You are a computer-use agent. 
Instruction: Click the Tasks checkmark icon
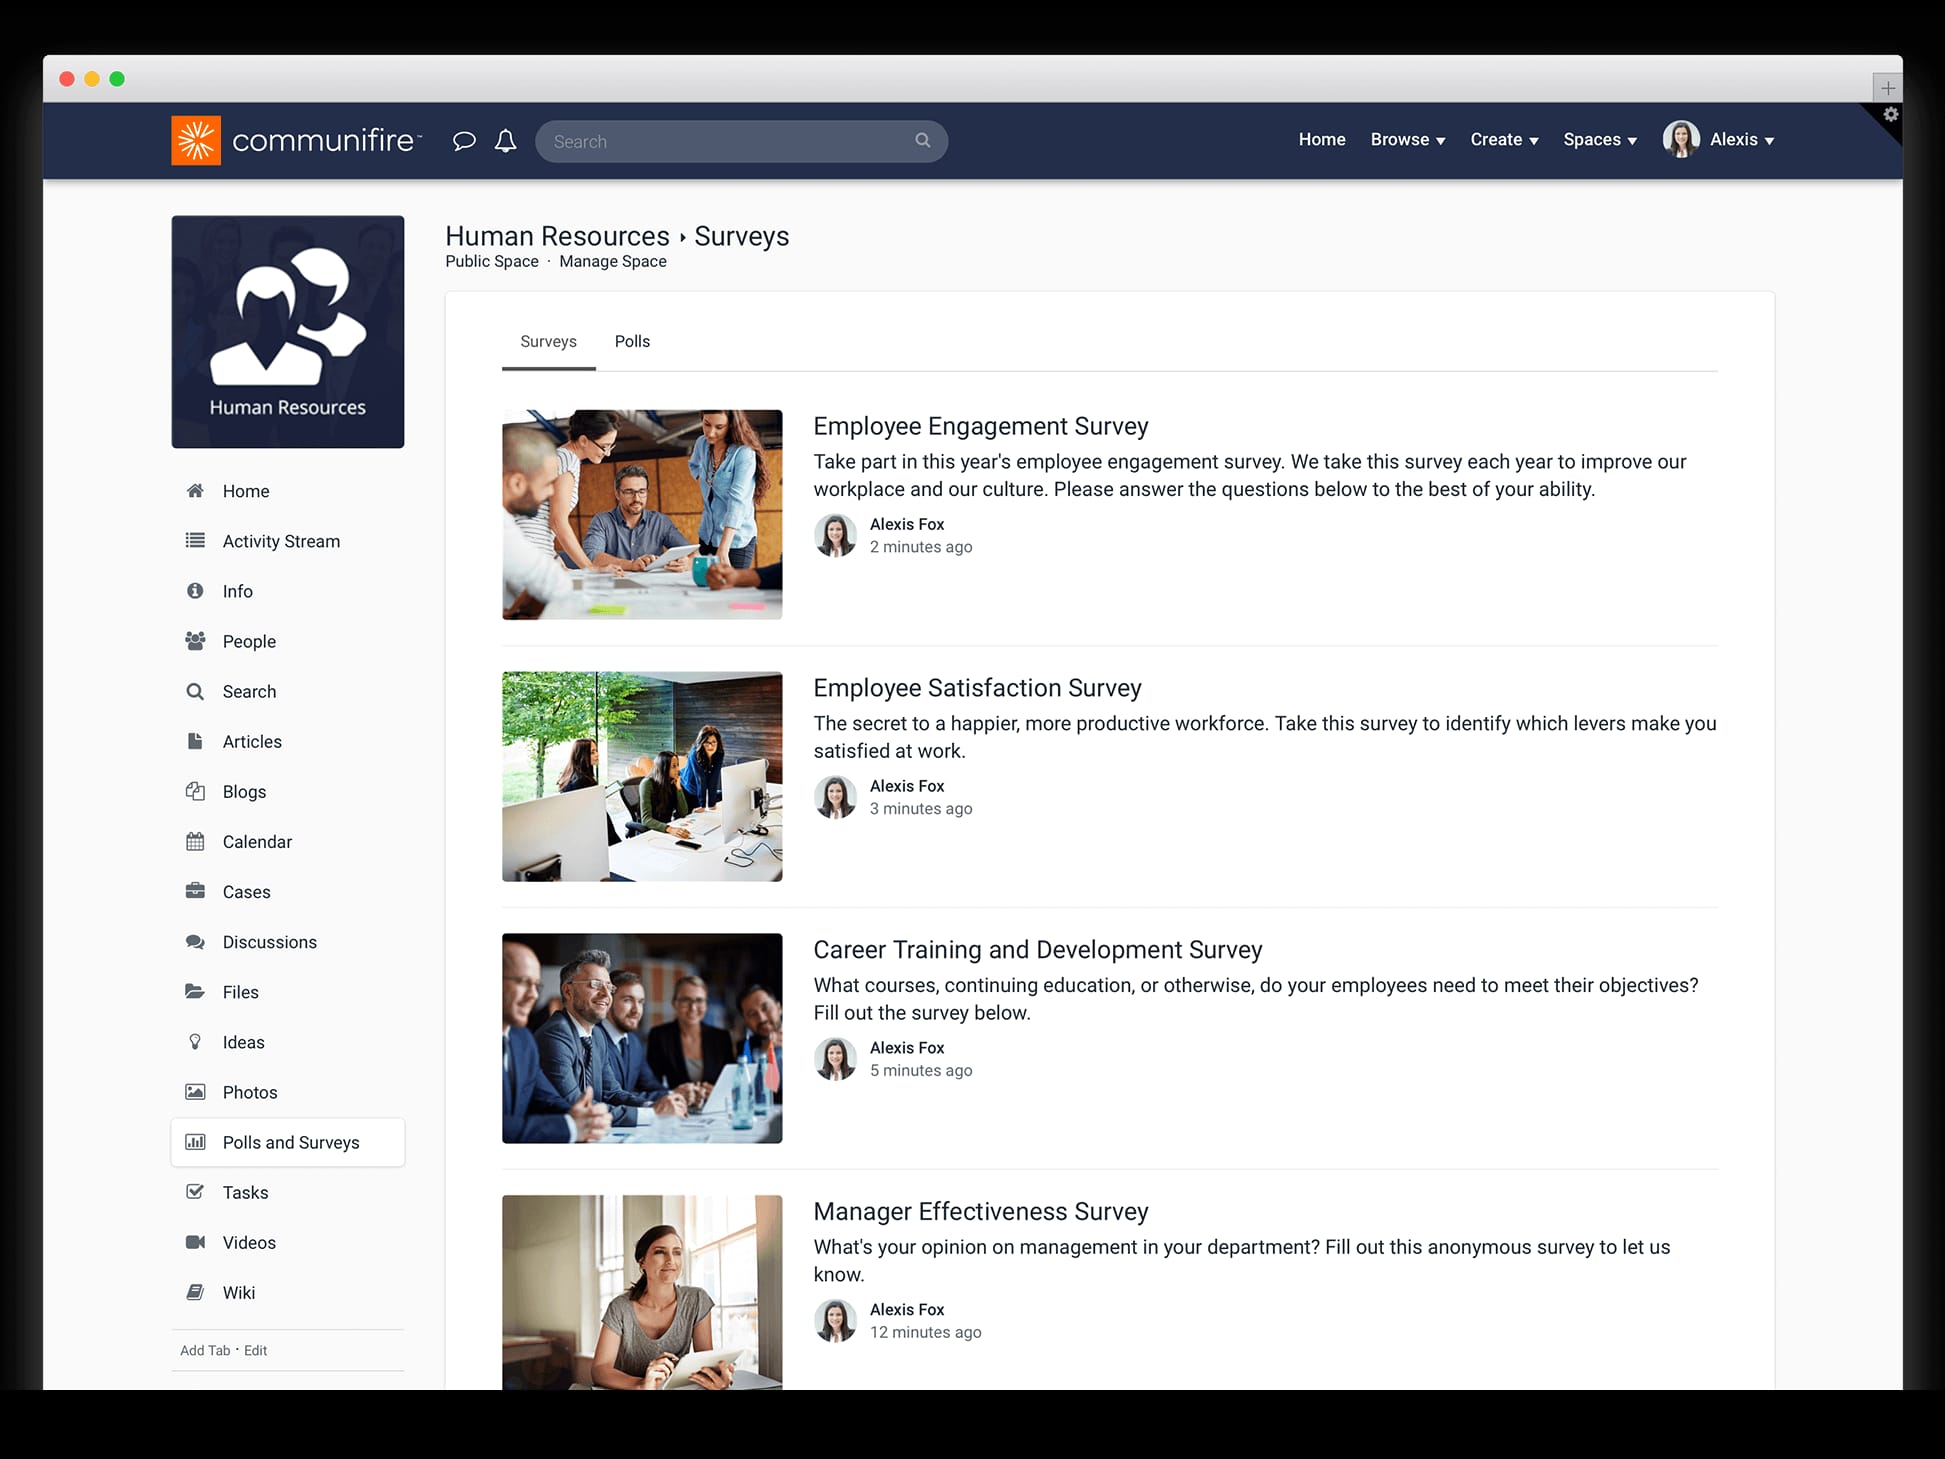(195, 1192)
